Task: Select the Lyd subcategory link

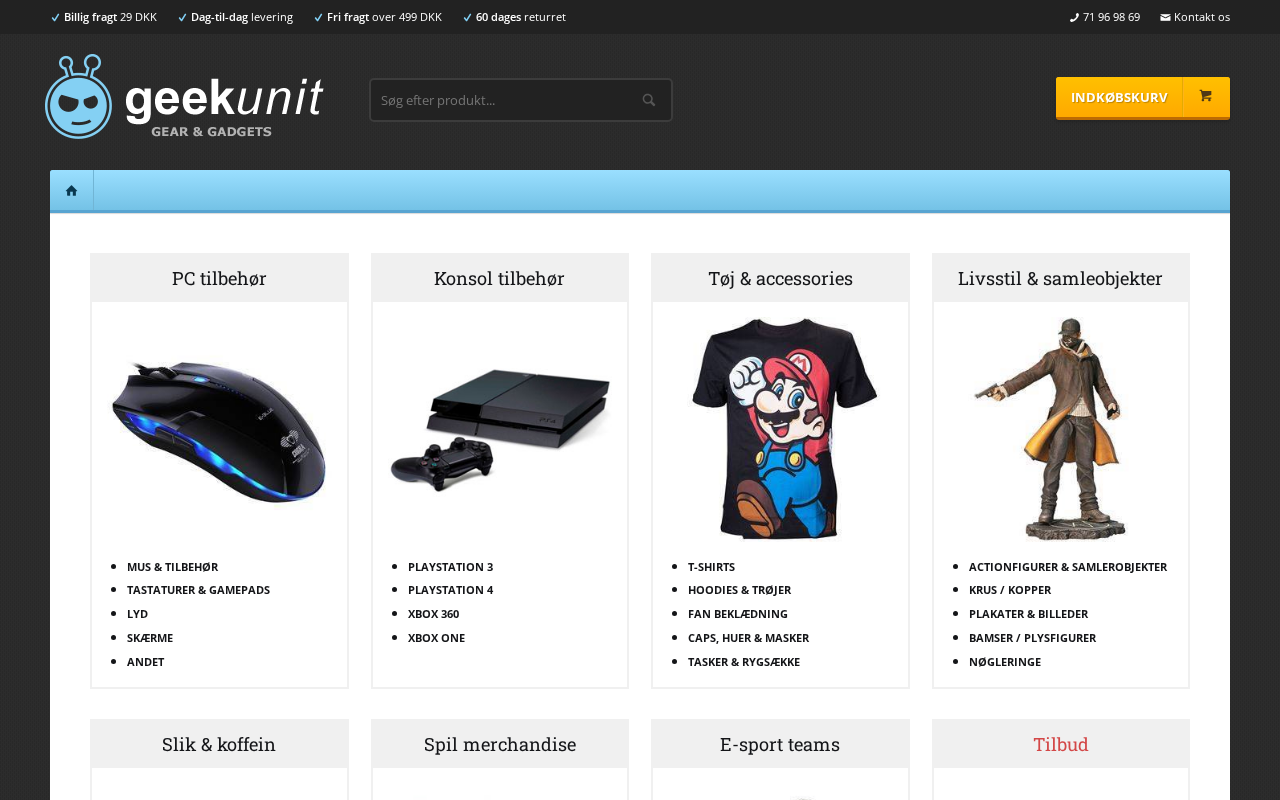Action: (x=137, y=614)
